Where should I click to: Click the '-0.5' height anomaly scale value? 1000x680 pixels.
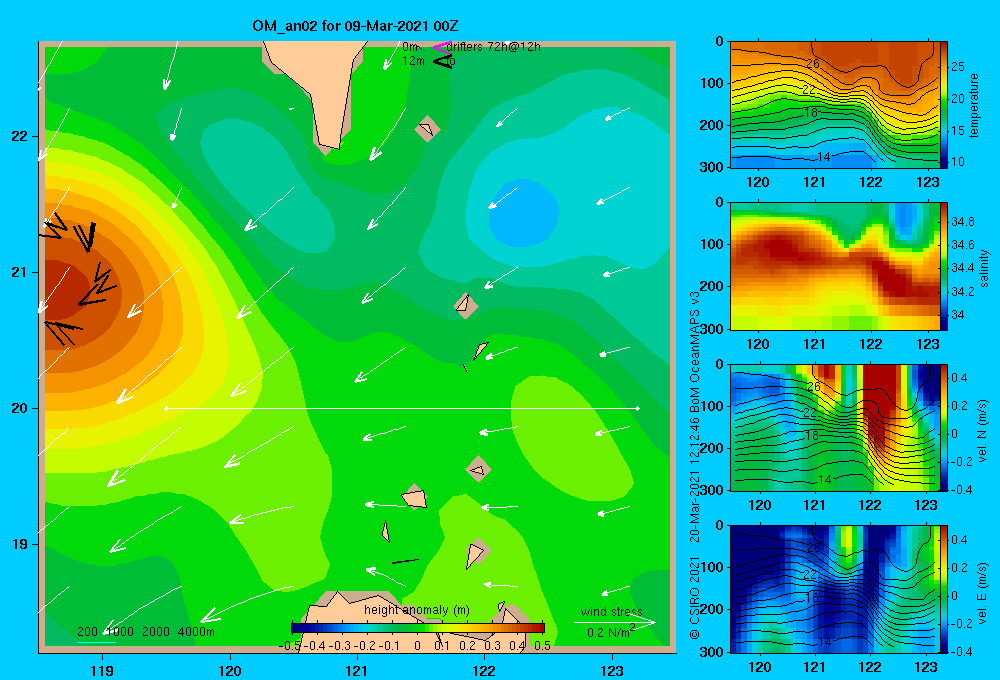coord(290,645)
